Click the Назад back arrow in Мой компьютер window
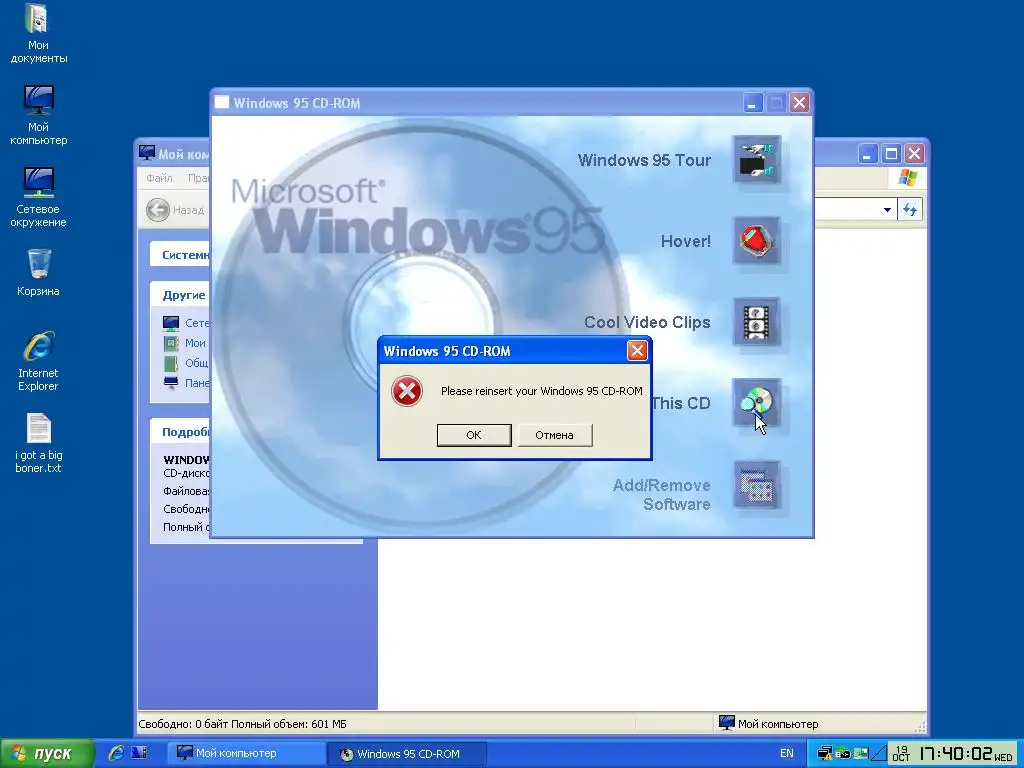This screenshot has width=1024, height=768. 157,210
